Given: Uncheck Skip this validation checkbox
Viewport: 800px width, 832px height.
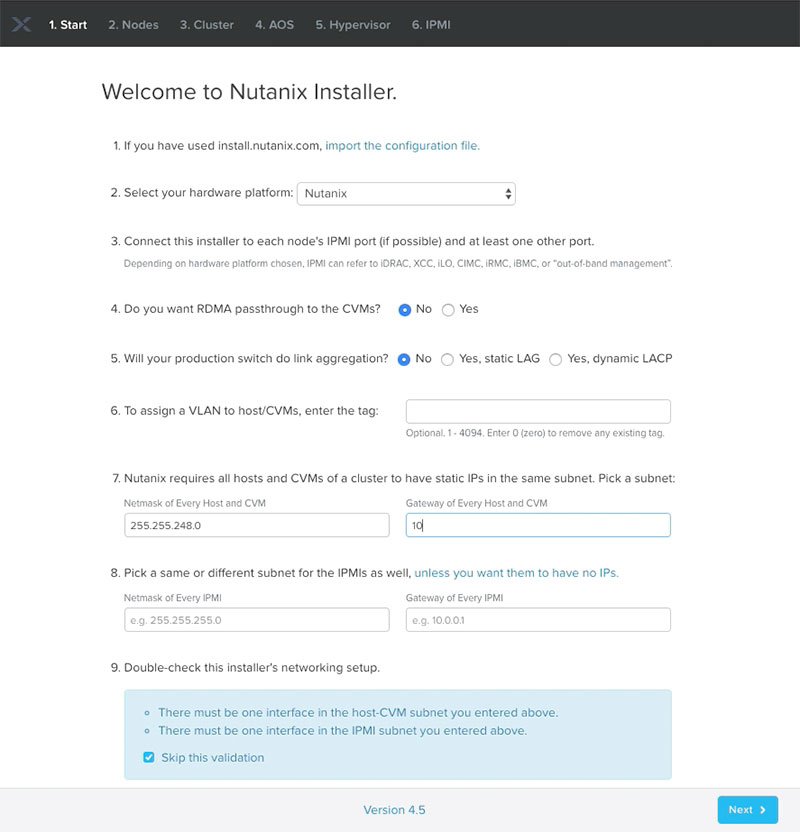Looking at the screenshot, I should coord(149,758).
